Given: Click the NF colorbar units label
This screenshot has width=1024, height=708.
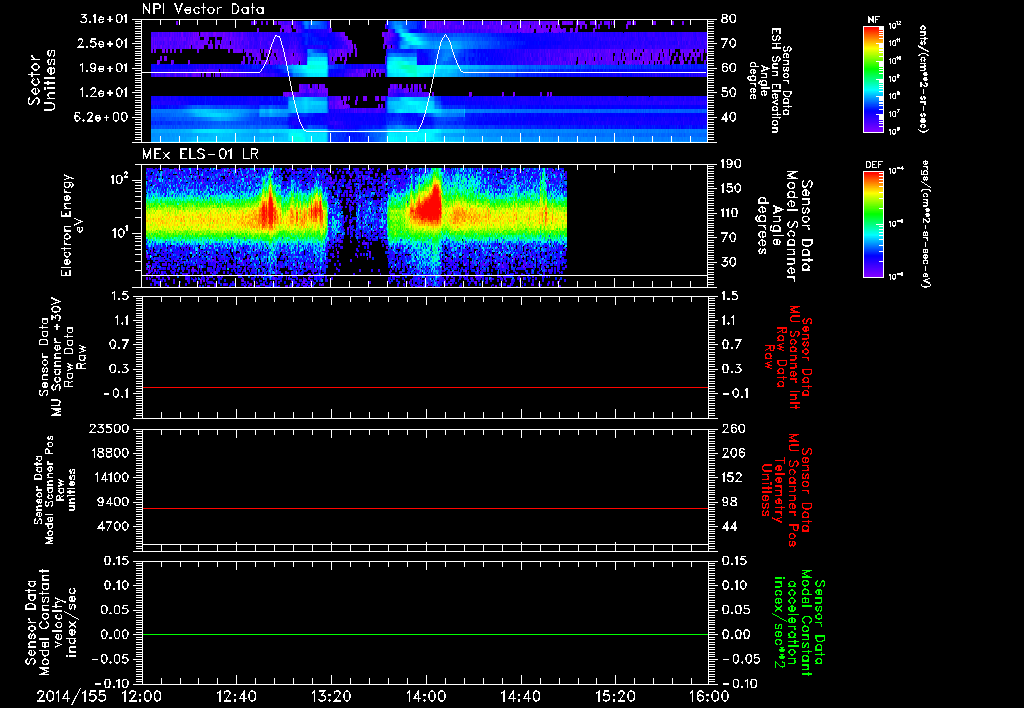Looking at the screenshot, I should (x=922, y=78).
